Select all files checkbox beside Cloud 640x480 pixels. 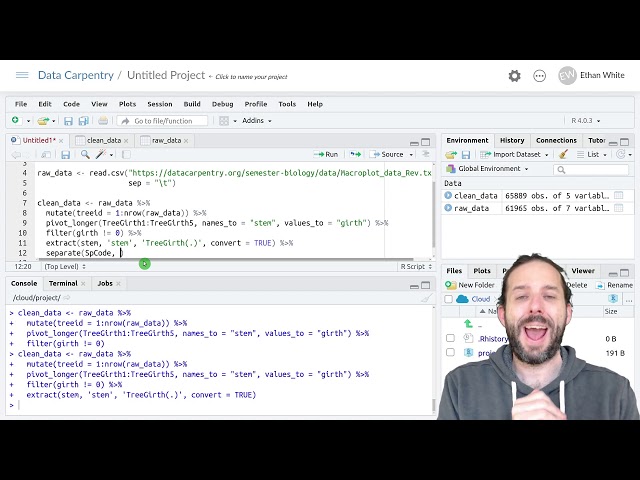[449, 299]
